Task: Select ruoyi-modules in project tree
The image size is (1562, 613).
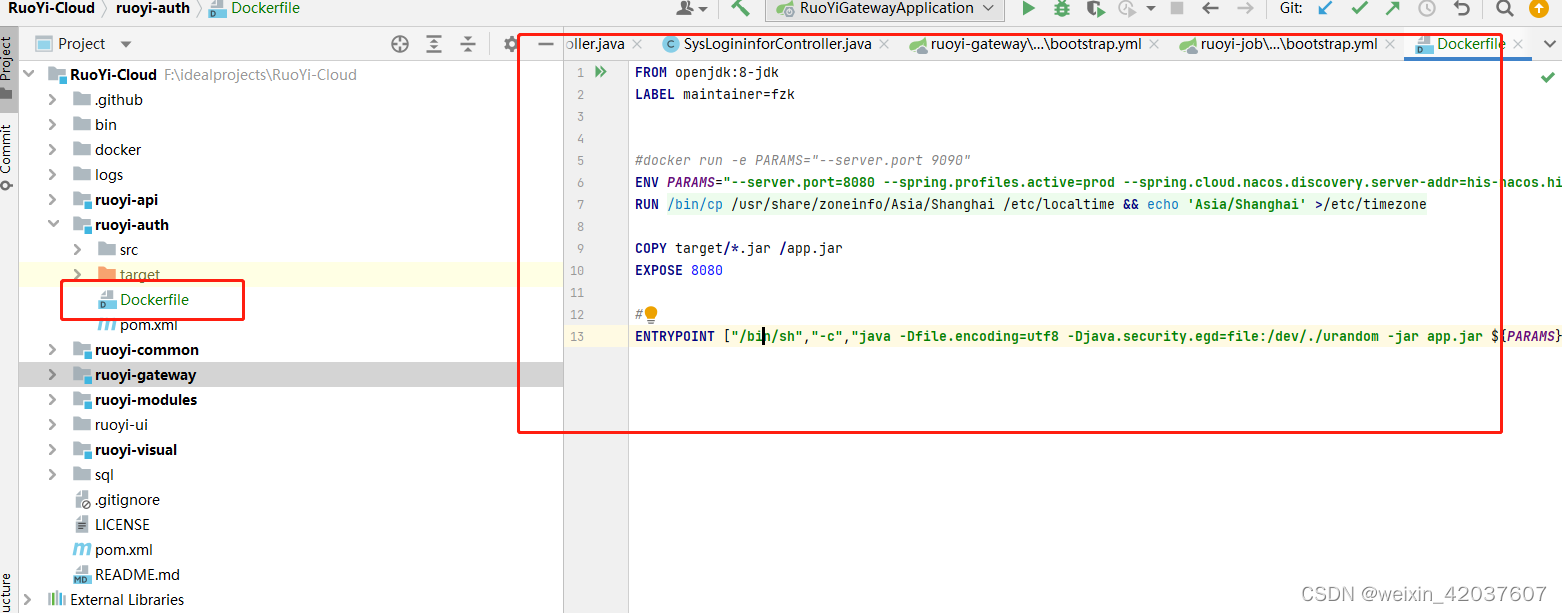Action: tap(146, 400)
